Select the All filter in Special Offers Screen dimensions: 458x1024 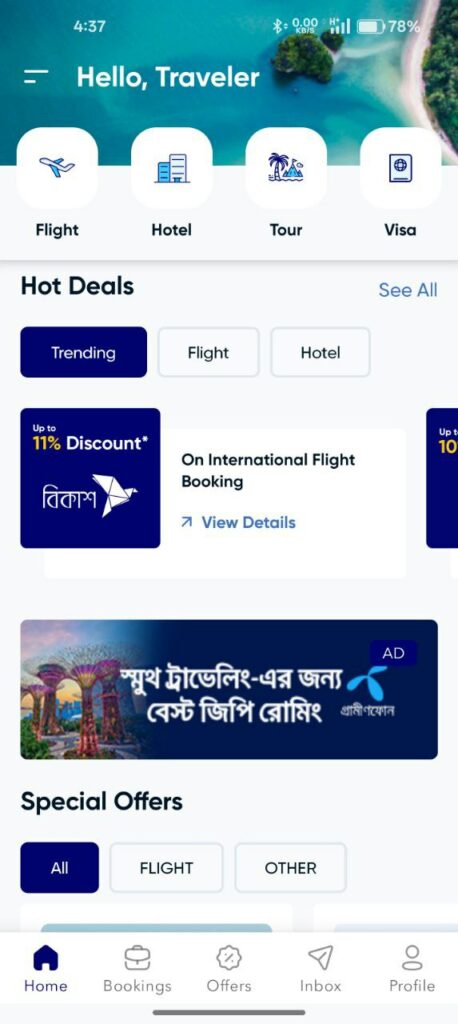coord(59,868)
